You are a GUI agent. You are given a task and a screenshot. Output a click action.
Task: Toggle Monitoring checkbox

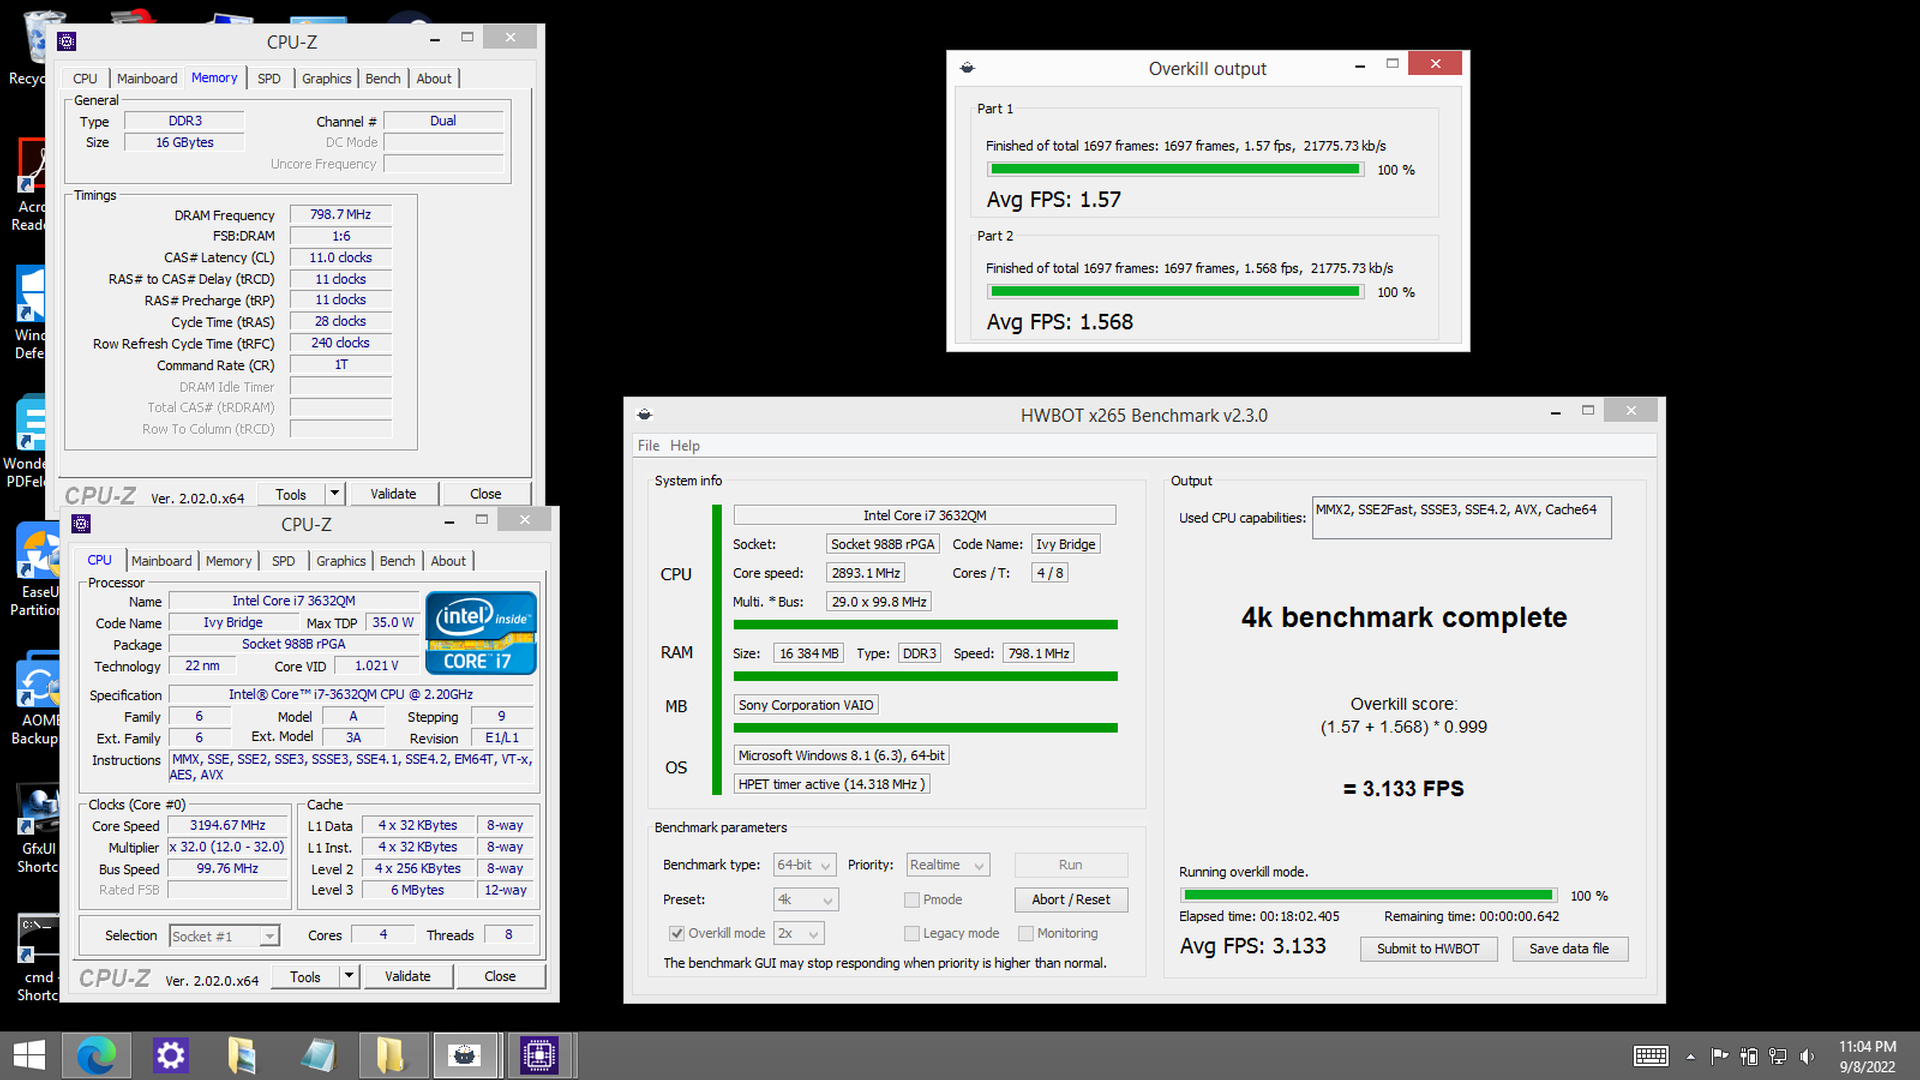pos(1025,933)
